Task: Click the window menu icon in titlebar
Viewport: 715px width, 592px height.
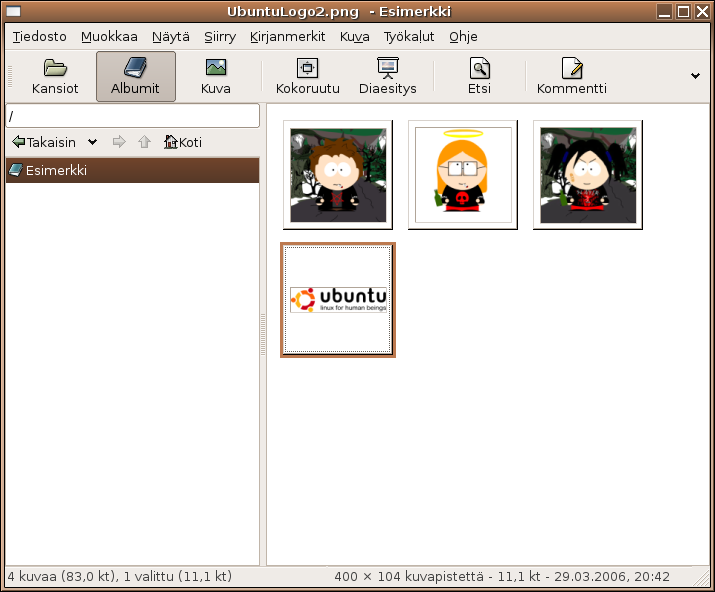Action: (13, 11)
